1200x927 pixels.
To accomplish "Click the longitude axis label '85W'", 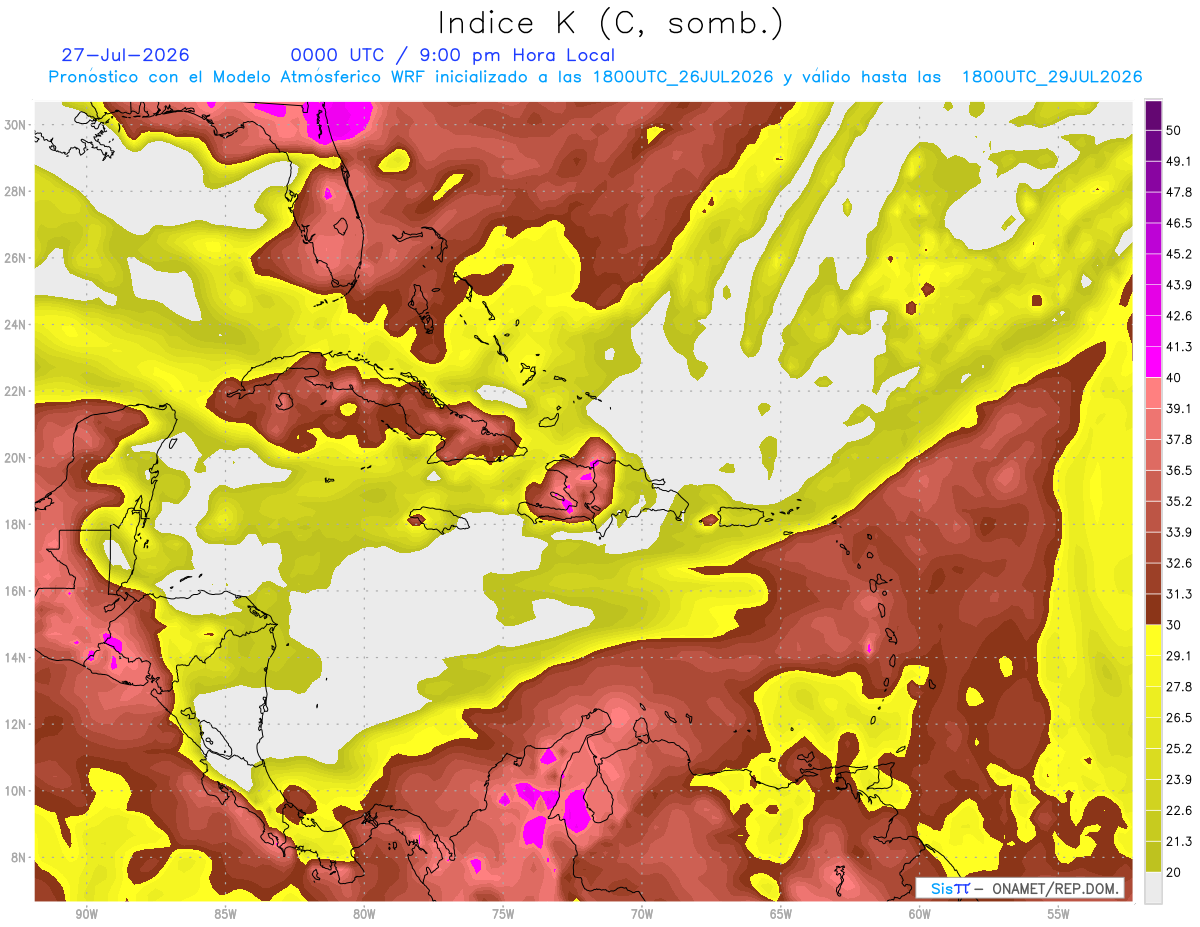I will click(x=225, y=914).
